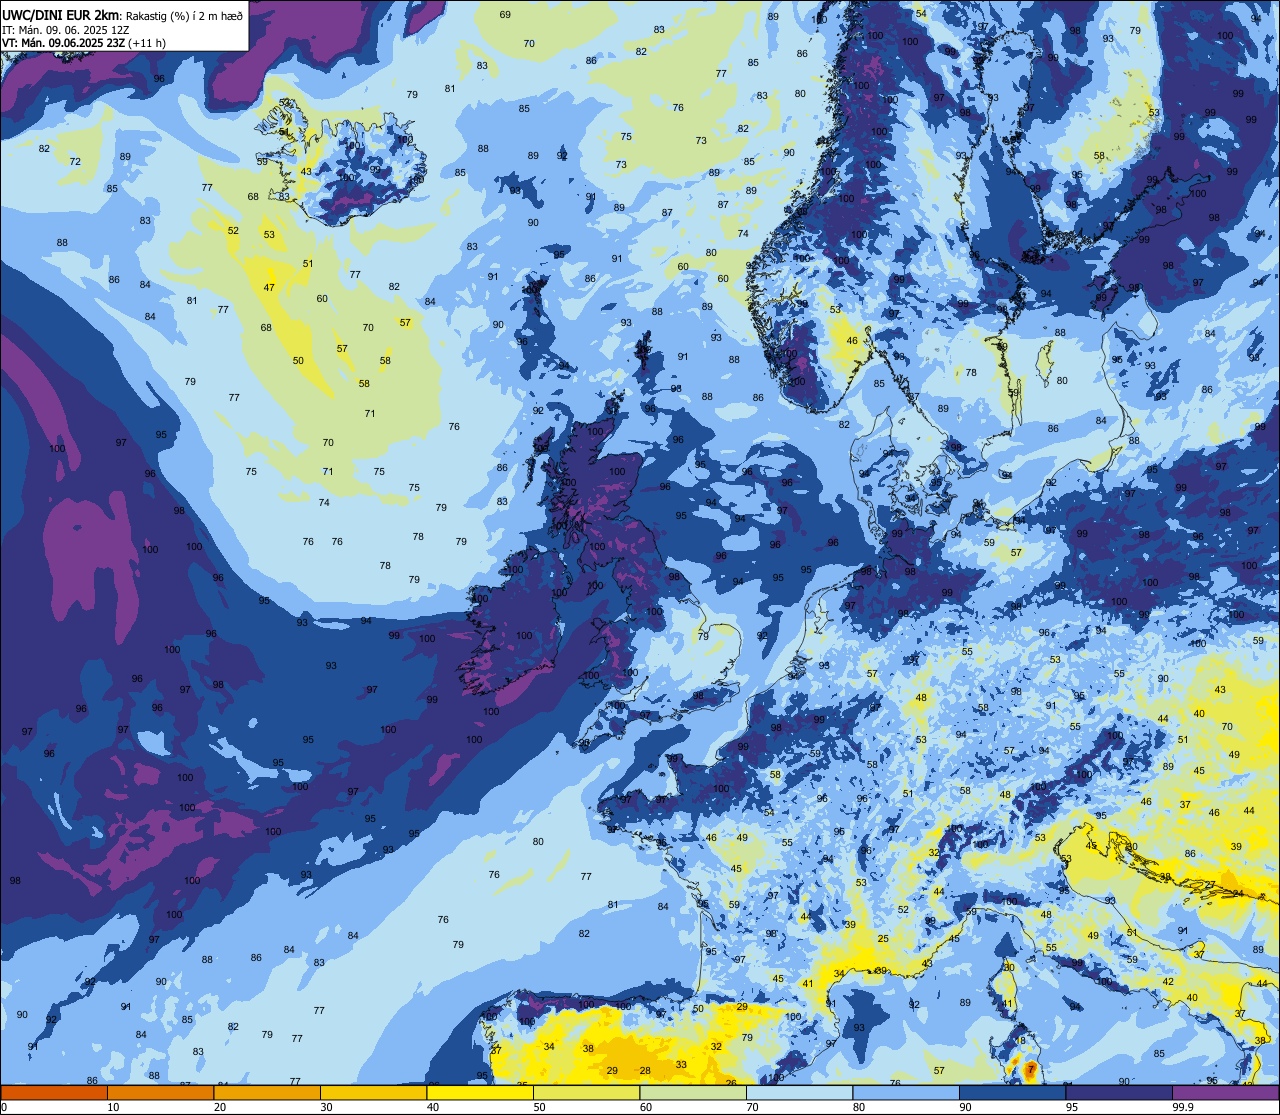The image size is (1280, 1115).
Task: Click the humidity value "7" near Sicily
Action: point(1030,1069)
